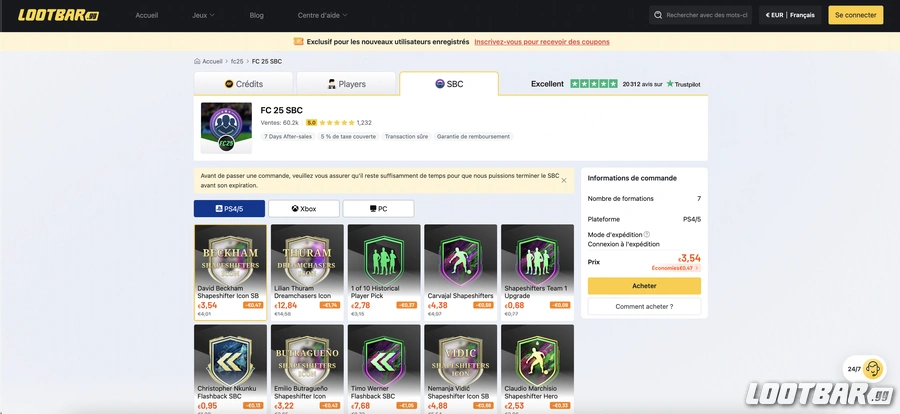The width and height of the screenshot is (900, 414).
Task: Click the €3,54 price on Beckham card
Action: coord(207,305)
